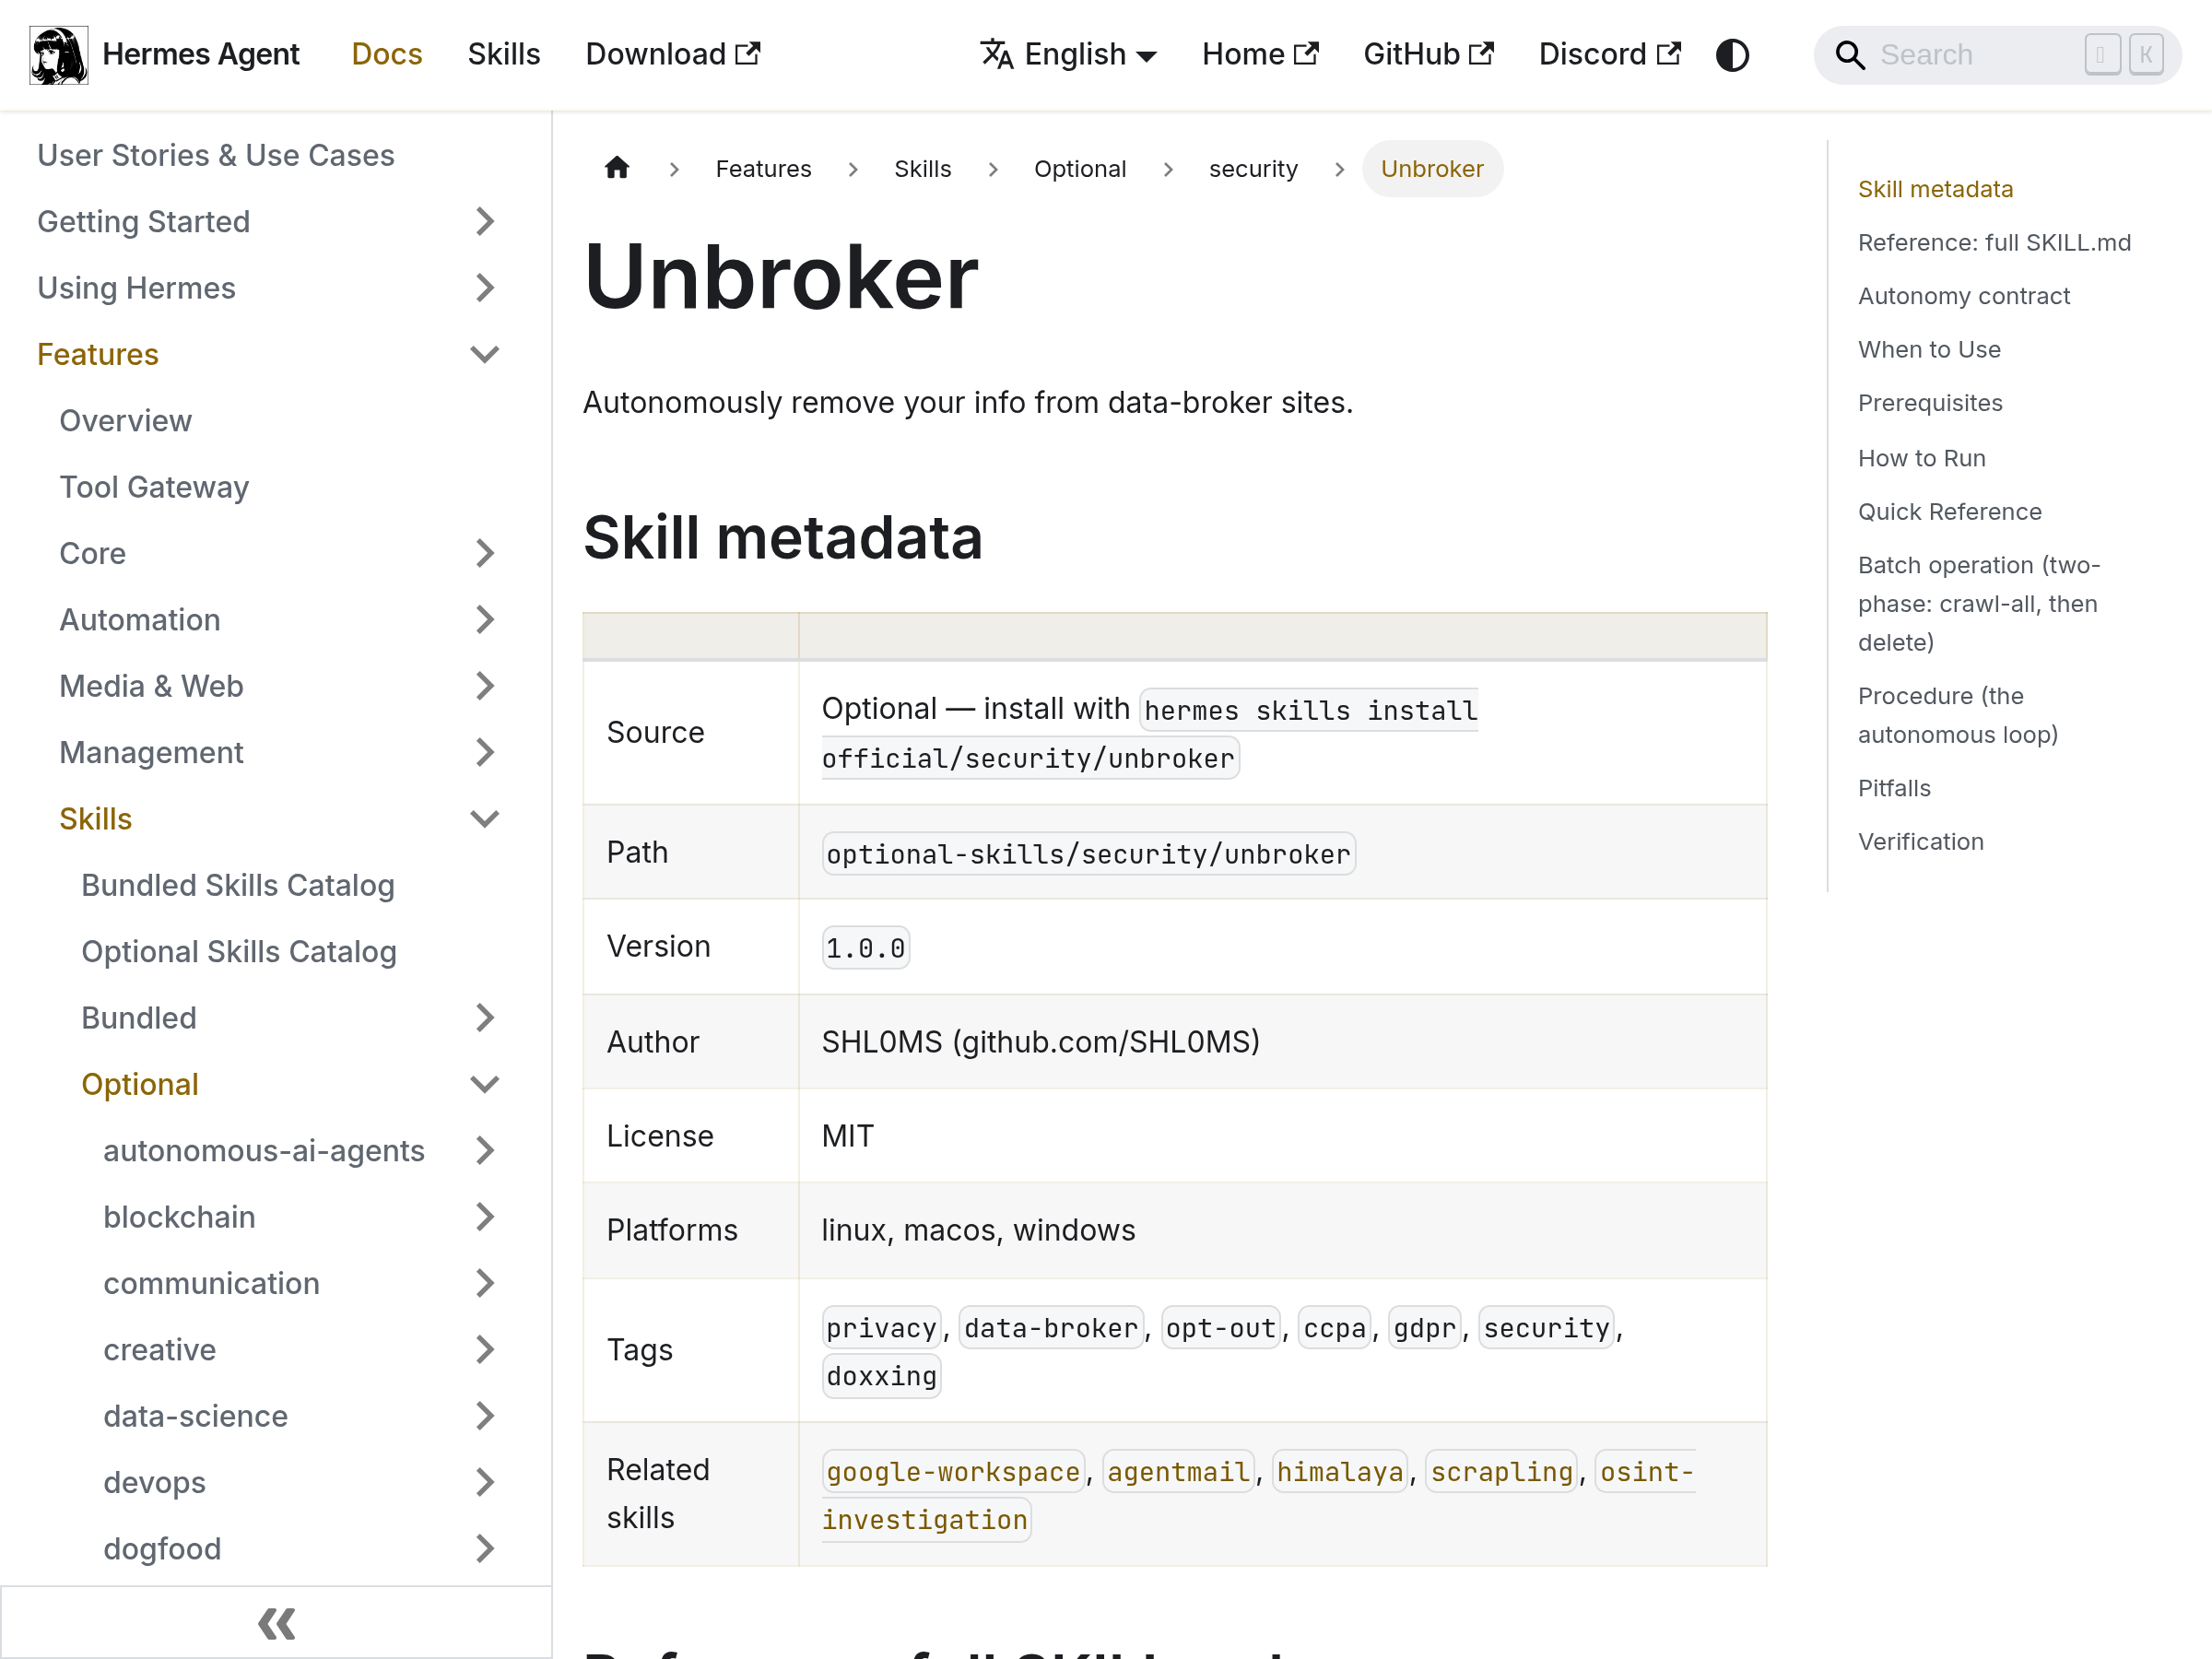Click the search magnifier icon
2212x1659 pixels.
(1850, 55)
